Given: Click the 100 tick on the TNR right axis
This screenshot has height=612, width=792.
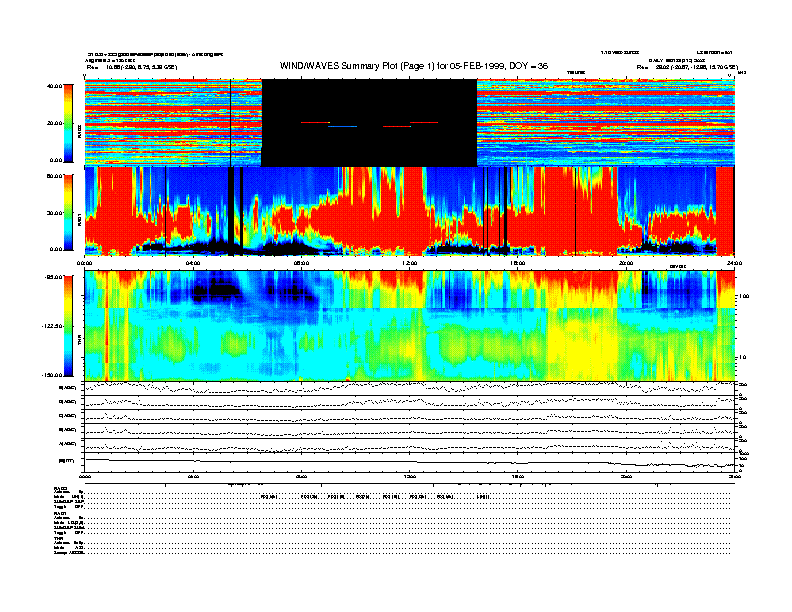Looking at the screenshot, I should (743, 296).
